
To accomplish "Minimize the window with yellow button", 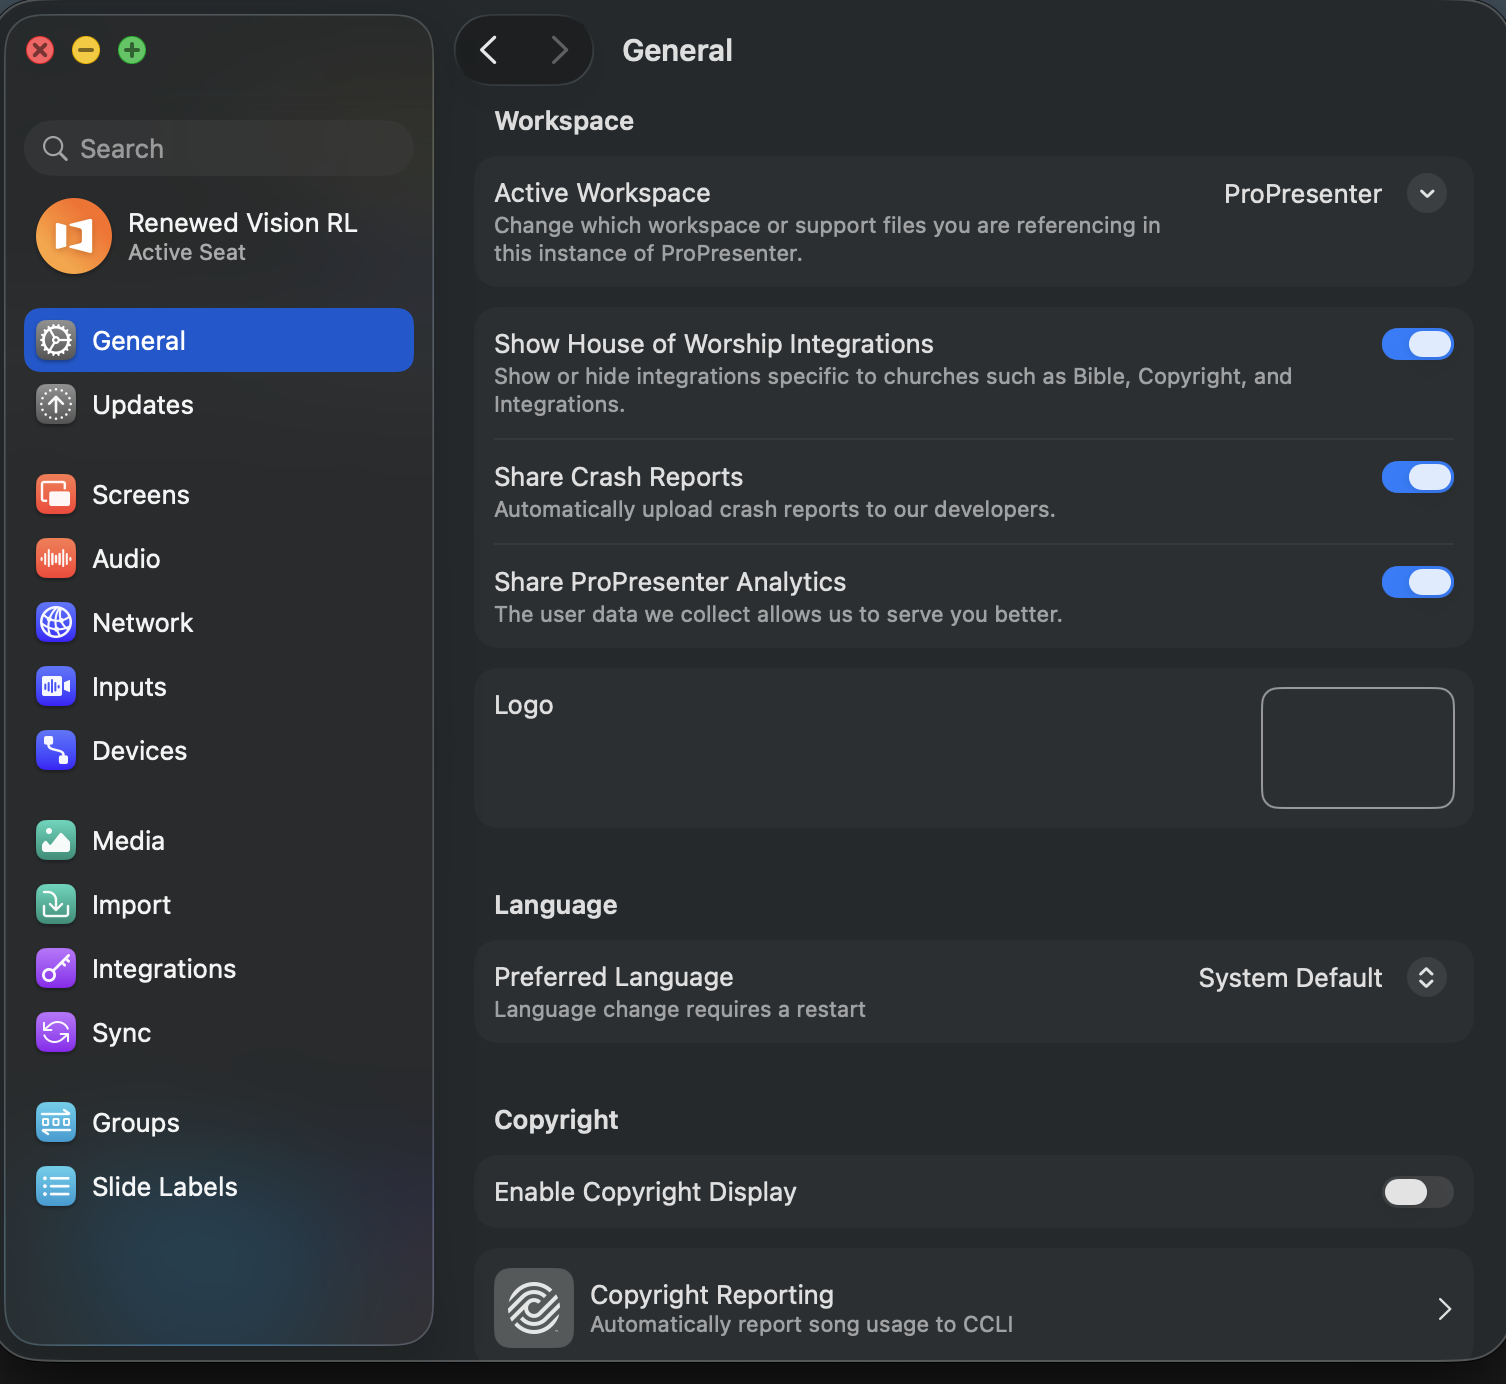I will pos(86,50).
